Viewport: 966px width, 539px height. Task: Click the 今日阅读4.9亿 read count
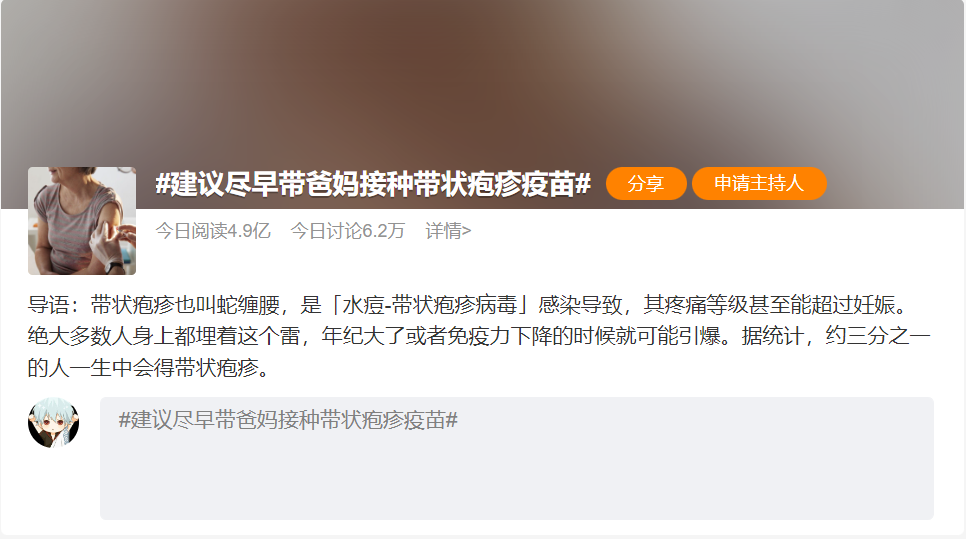point(213,231)
